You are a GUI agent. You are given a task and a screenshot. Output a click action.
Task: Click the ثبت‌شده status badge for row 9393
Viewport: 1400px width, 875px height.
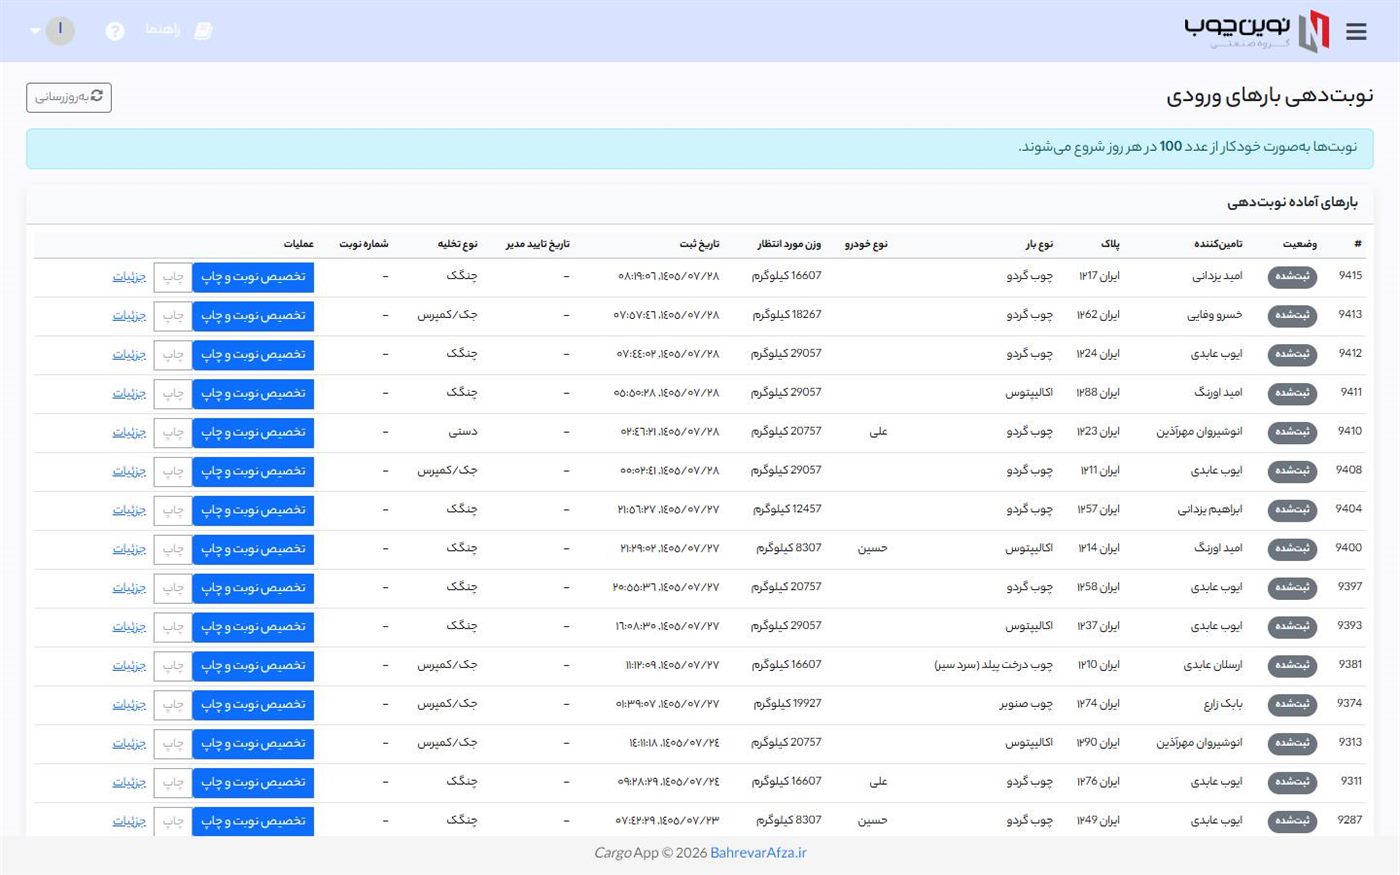tap(1292, 627)
